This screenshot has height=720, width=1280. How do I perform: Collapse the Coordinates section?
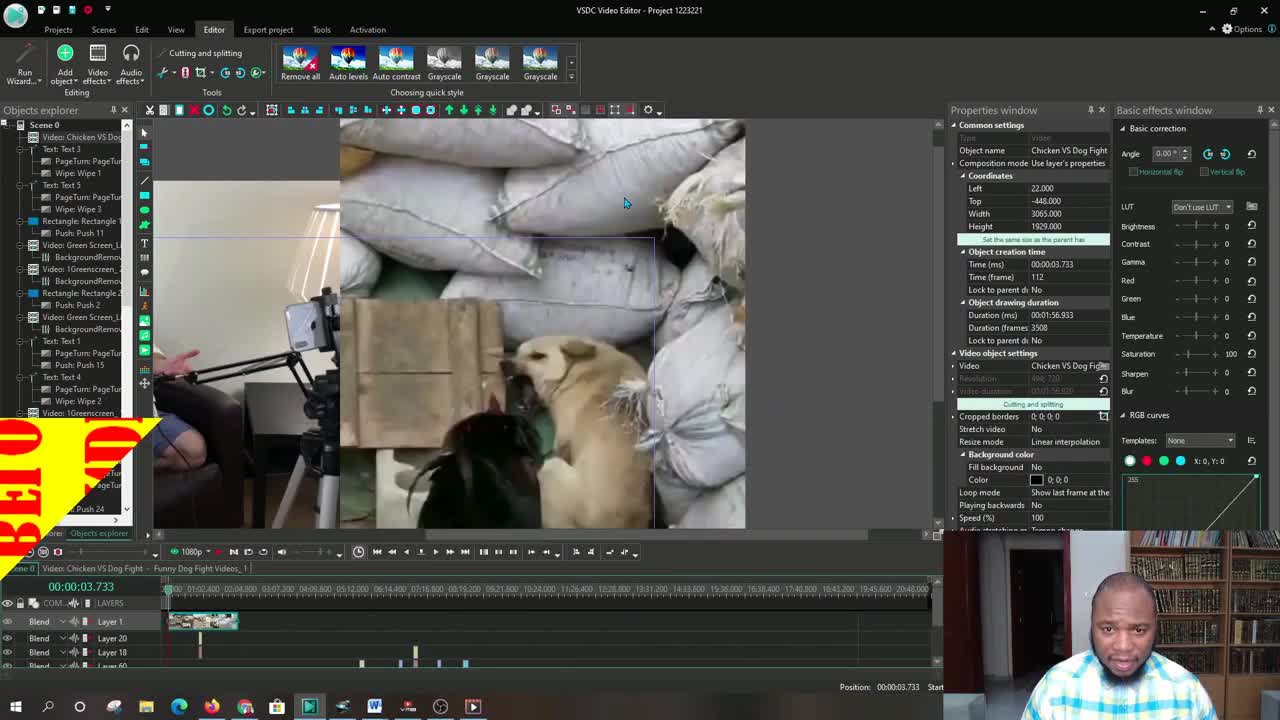pos(963,176)
